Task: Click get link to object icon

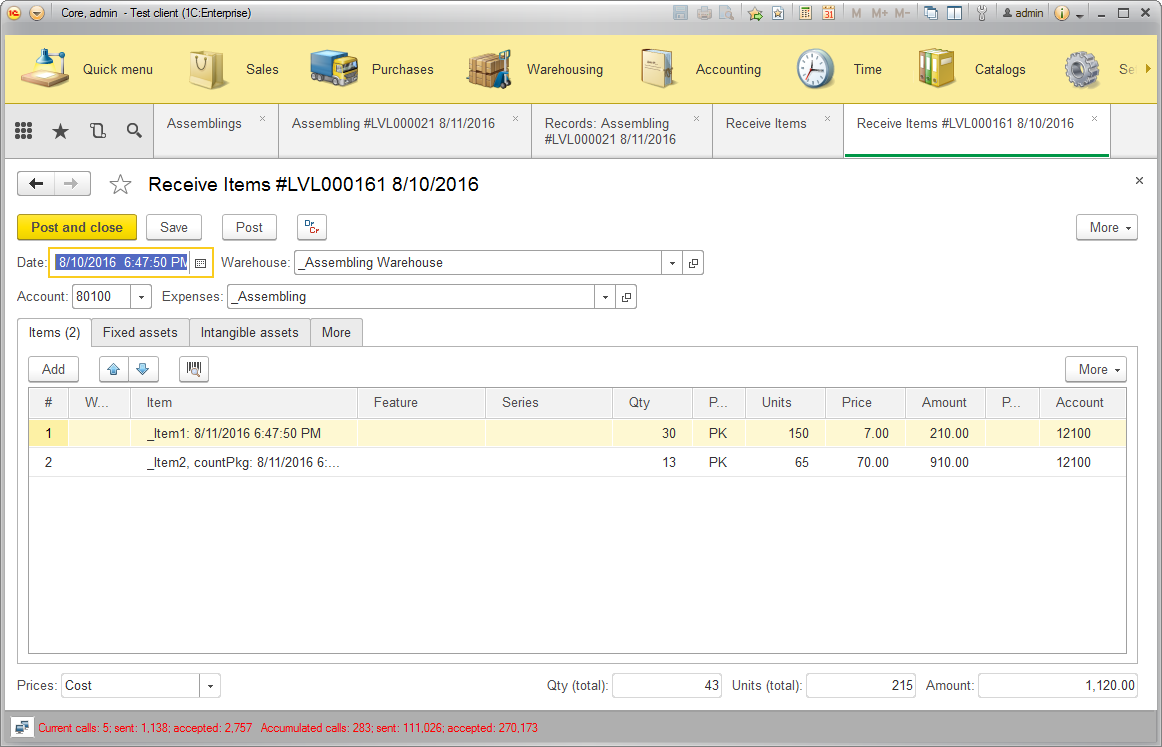Action: pos(755,13)
